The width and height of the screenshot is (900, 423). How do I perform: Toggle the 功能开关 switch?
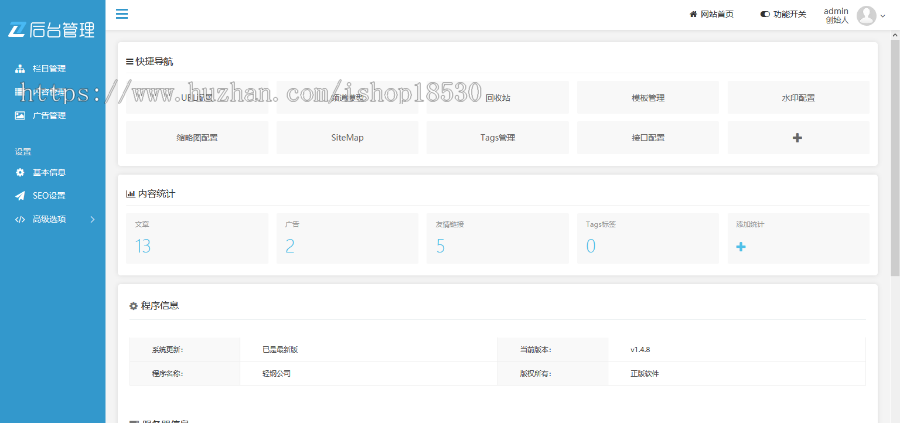(765, 14)
